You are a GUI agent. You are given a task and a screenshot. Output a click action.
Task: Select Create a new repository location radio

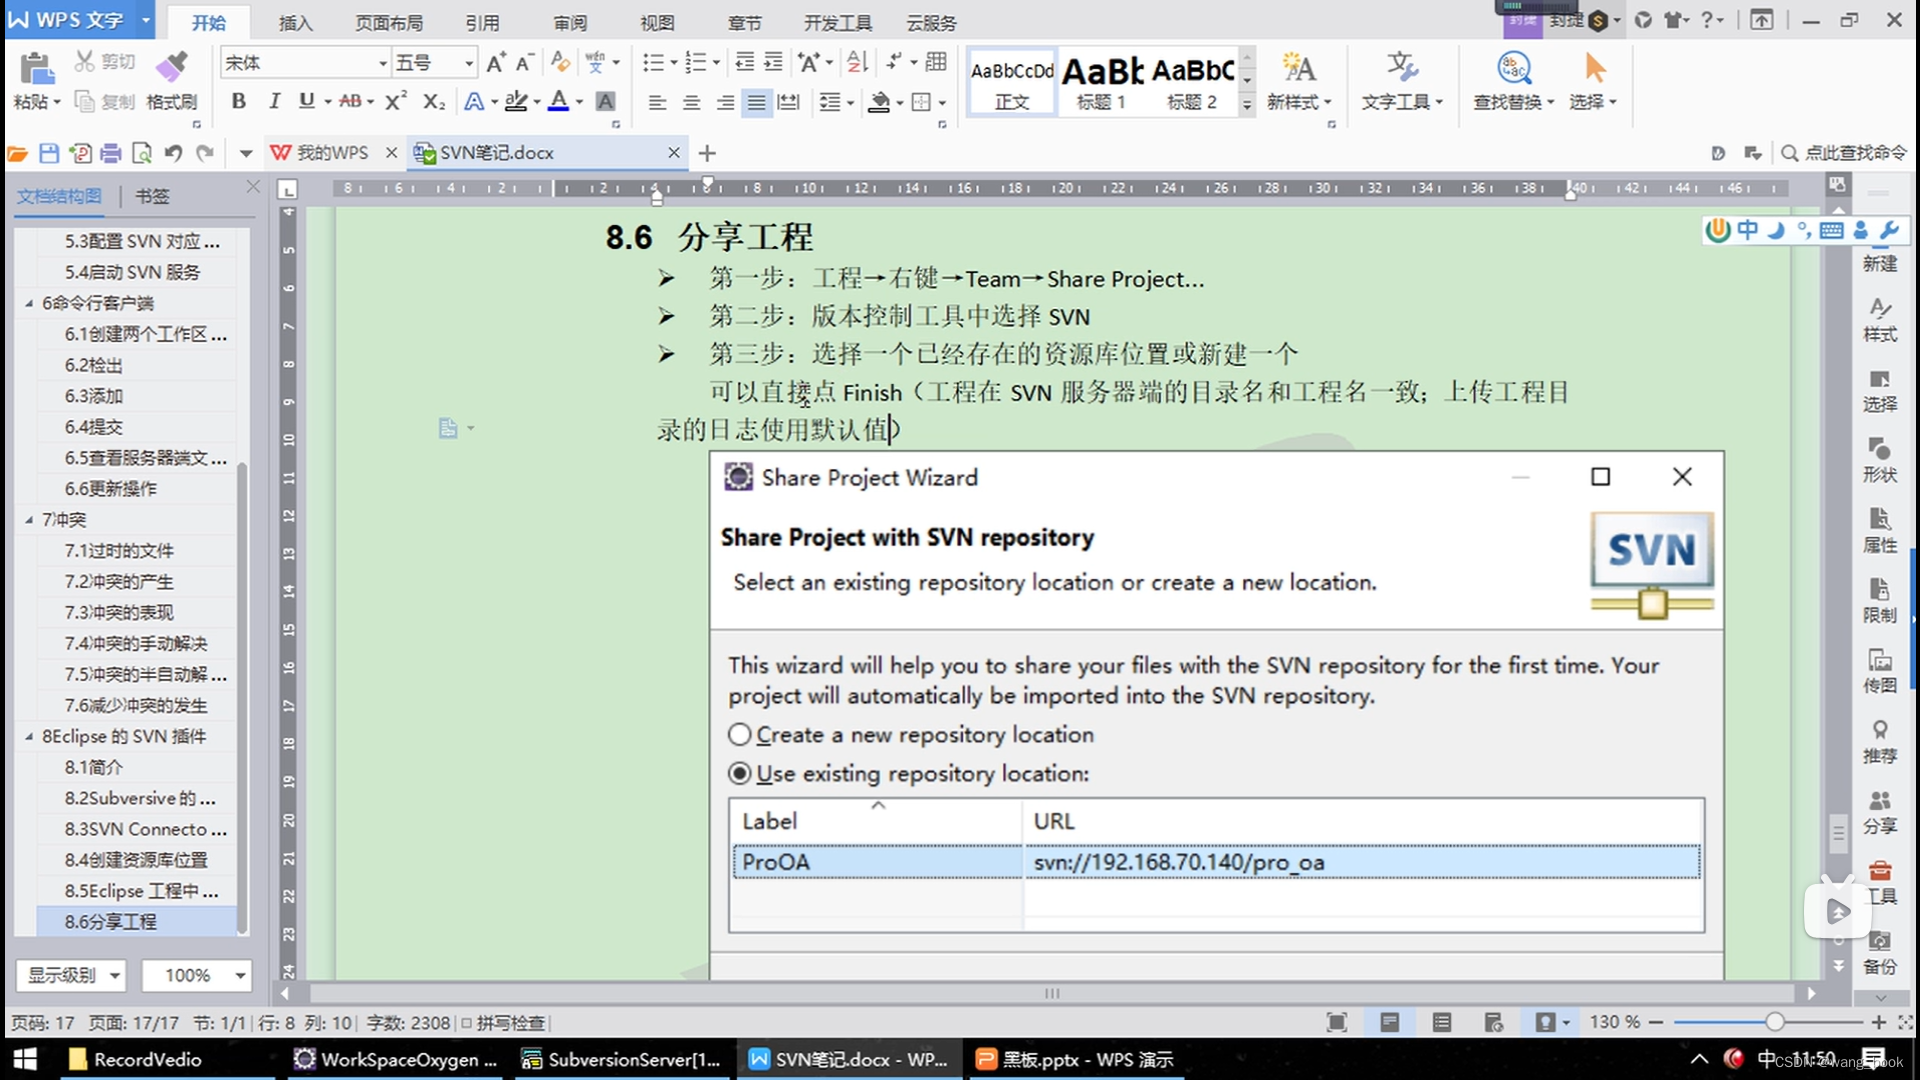point(739,735)
